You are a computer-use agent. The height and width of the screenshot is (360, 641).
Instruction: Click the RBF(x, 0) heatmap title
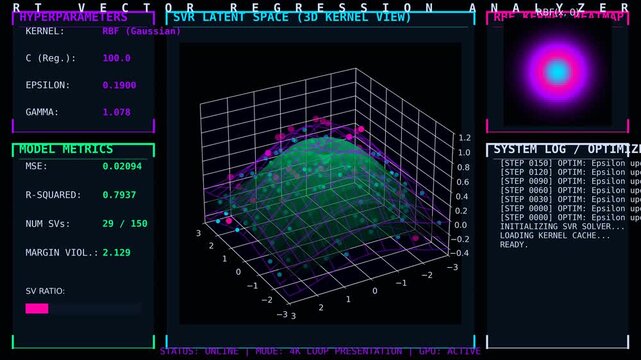(558, 12)
